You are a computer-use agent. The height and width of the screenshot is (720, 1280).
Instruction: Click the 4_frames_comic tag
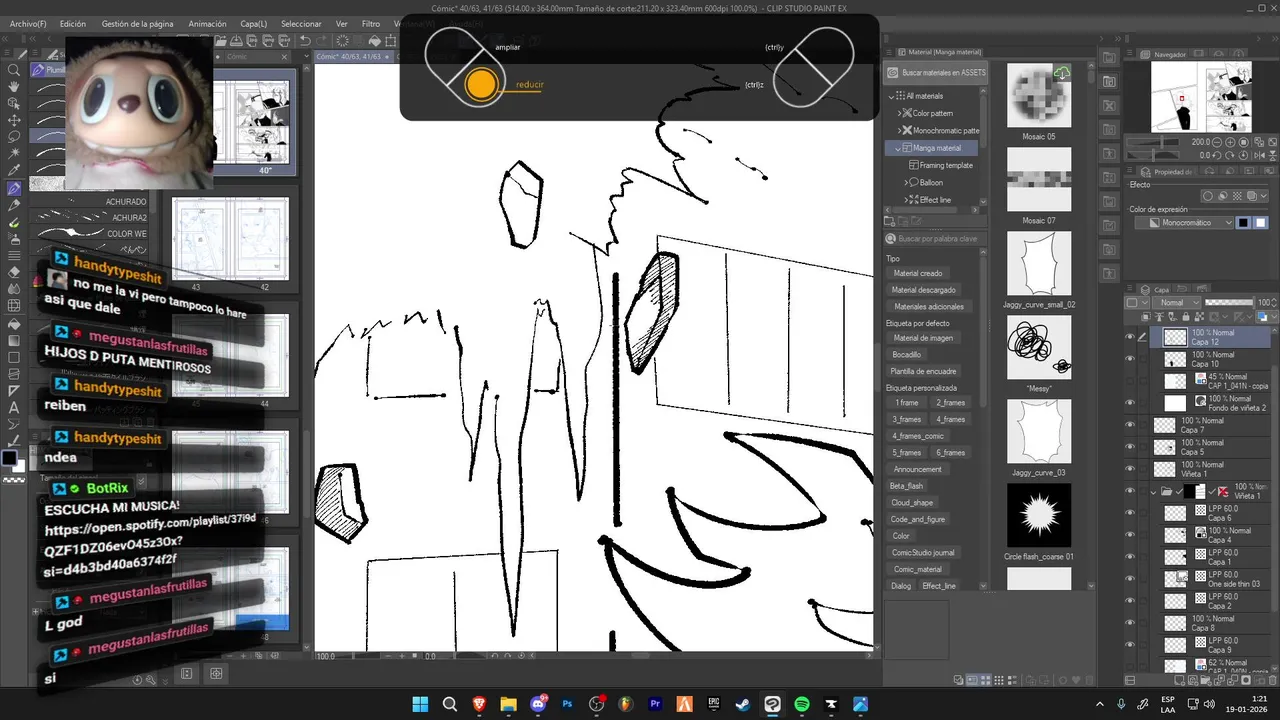coord(918,436)
